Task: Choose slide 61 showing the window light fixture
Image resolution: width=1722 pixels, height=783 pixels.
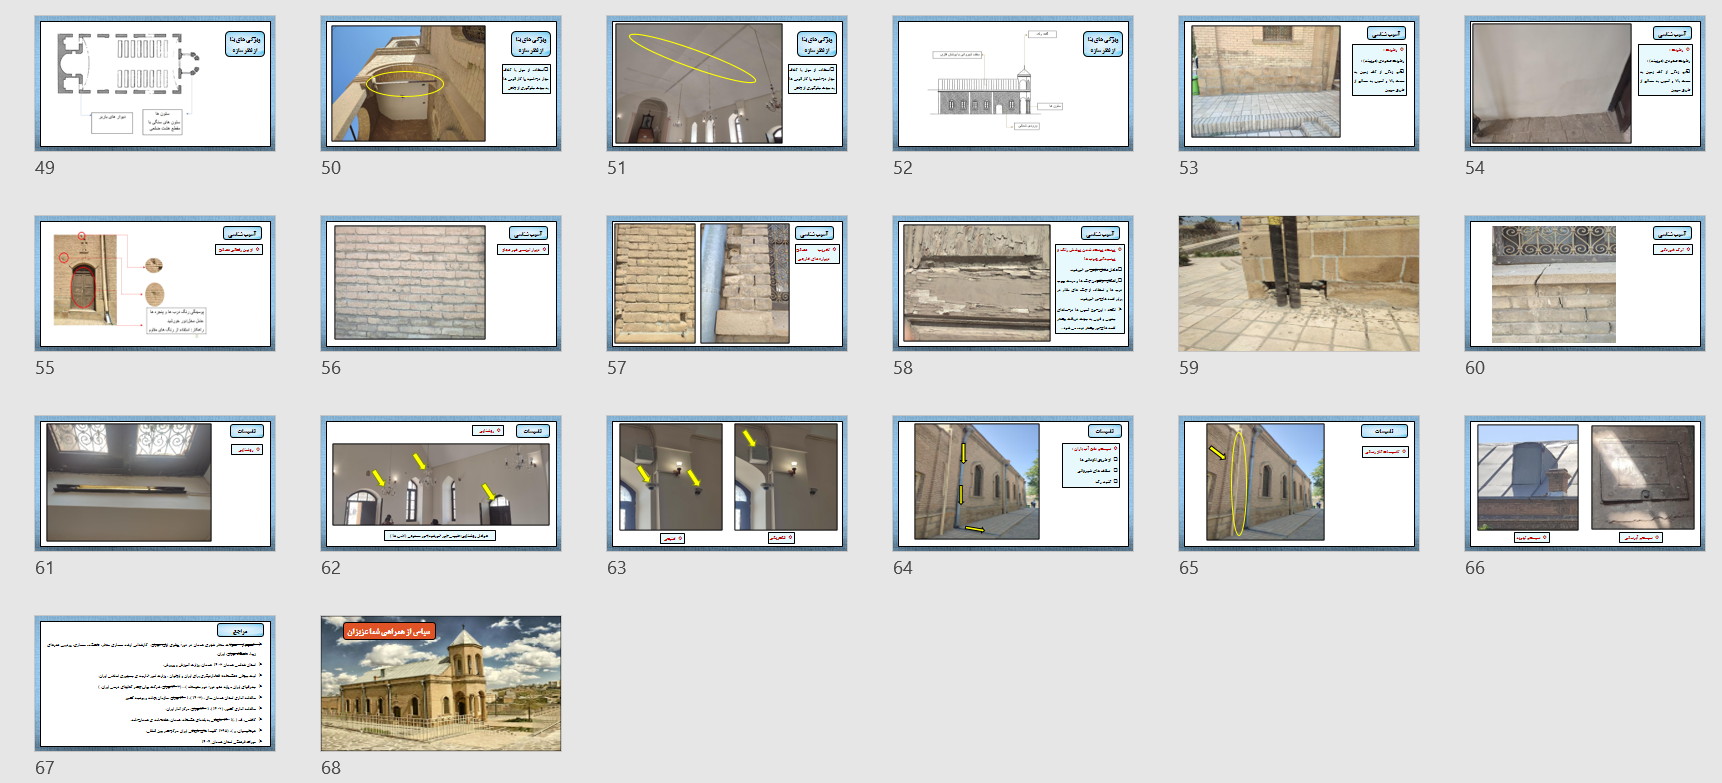Action: point(155,483)
